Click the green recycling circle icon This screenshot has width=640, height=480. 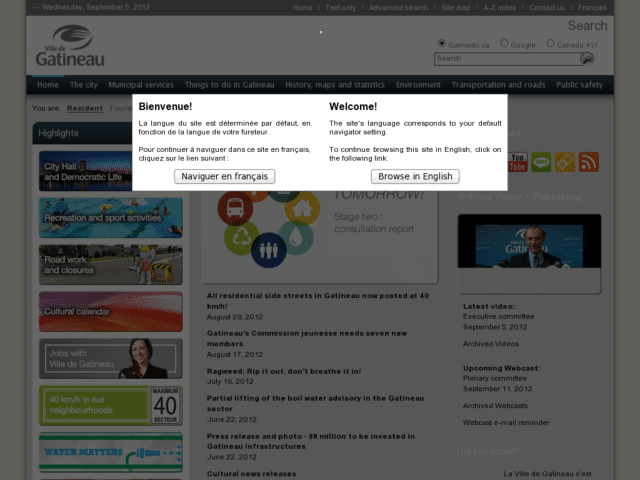241,238
